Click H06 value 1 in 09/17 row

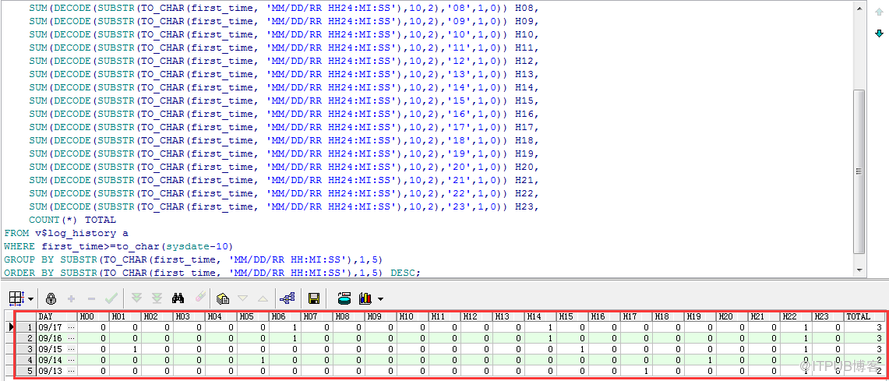pos(285,327)
